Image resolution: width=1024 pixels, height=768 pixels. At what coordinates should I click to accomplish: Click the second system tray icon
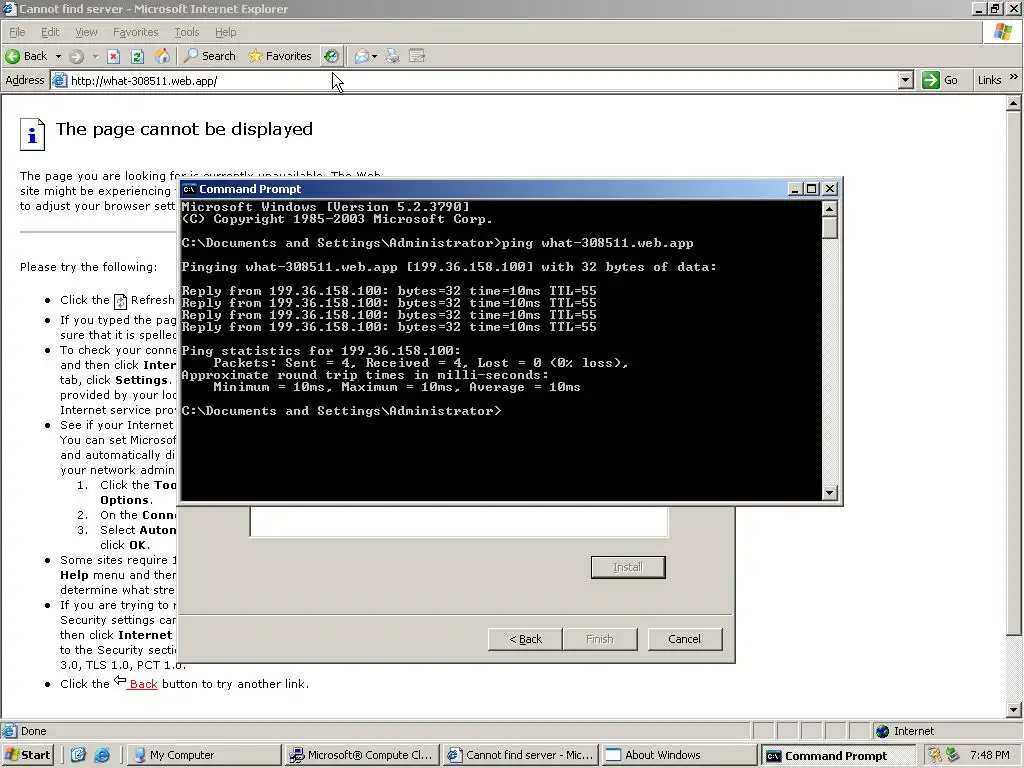click(x=952, y=755)
